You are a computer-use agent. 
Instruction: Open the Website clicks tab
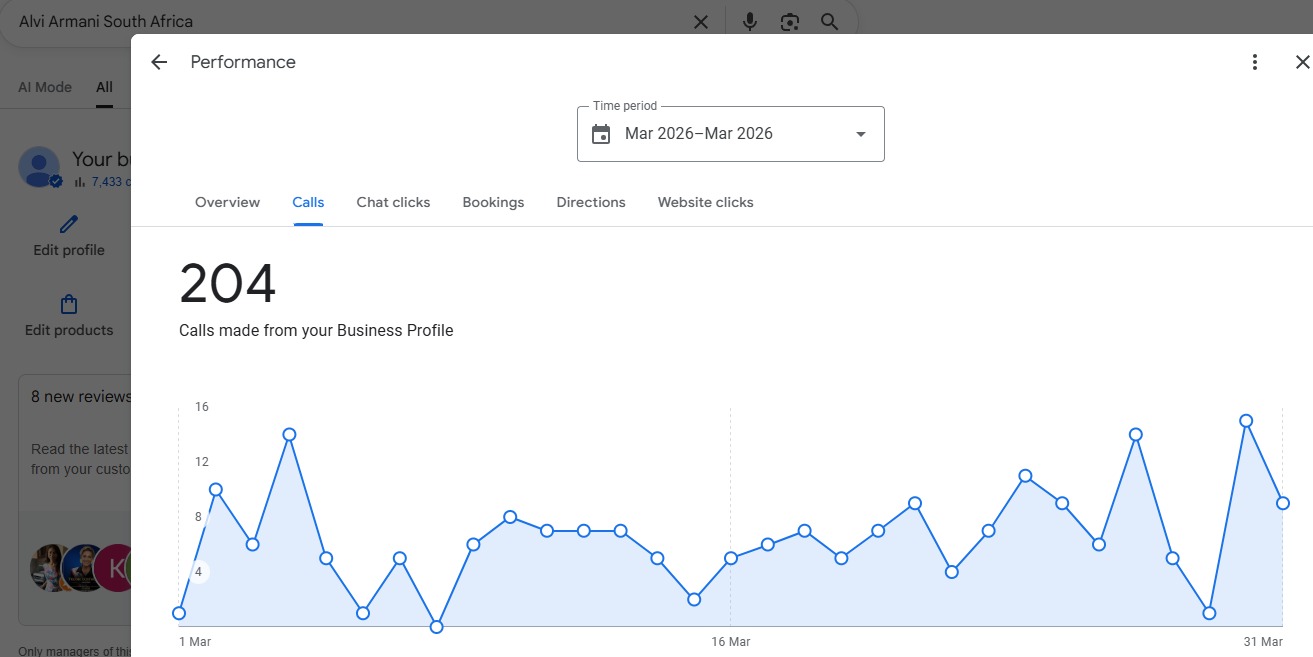tap(706, 202)
